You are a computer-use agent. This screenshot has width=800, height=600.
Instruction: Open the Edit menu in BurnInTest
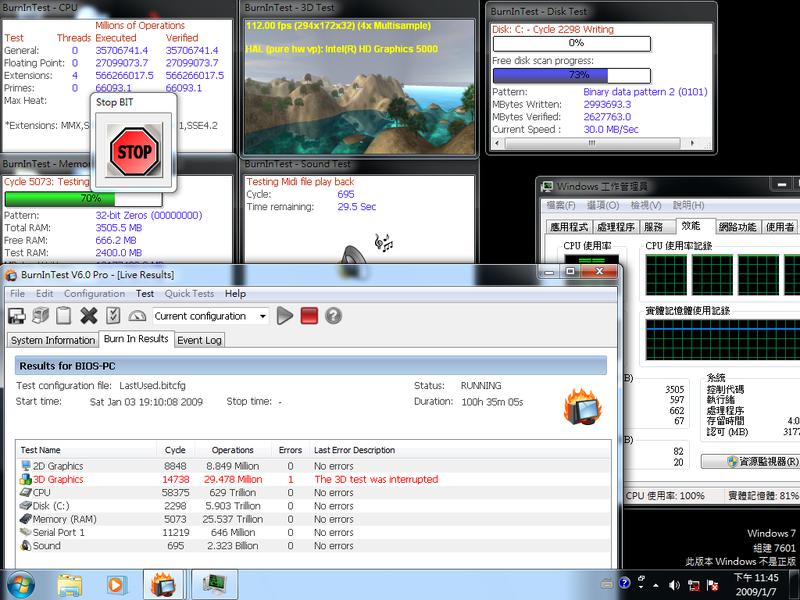(x=44, y=293)
